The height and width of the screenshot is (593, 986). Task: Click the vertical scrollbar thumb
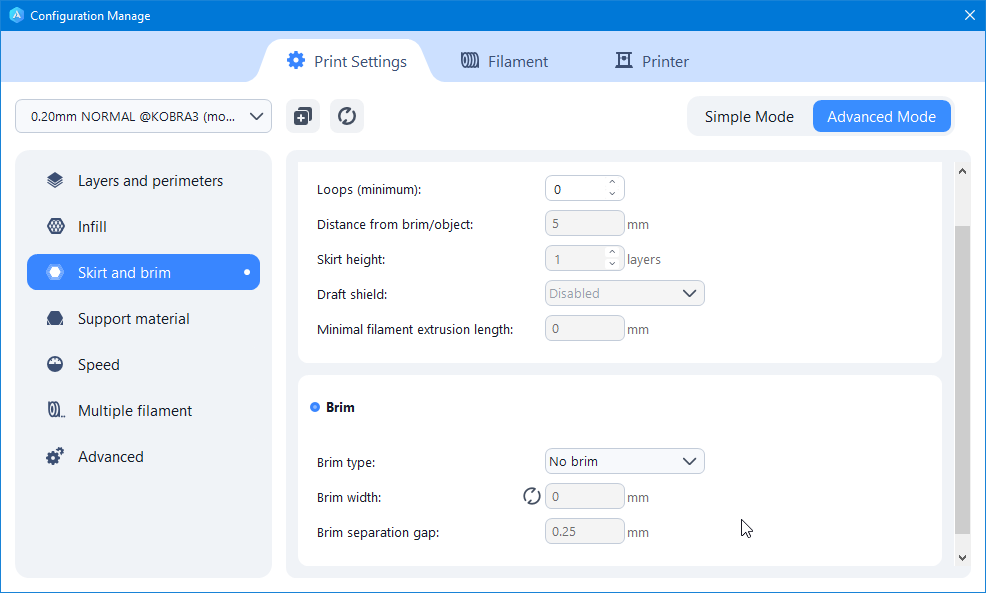(x=962, y=379)
